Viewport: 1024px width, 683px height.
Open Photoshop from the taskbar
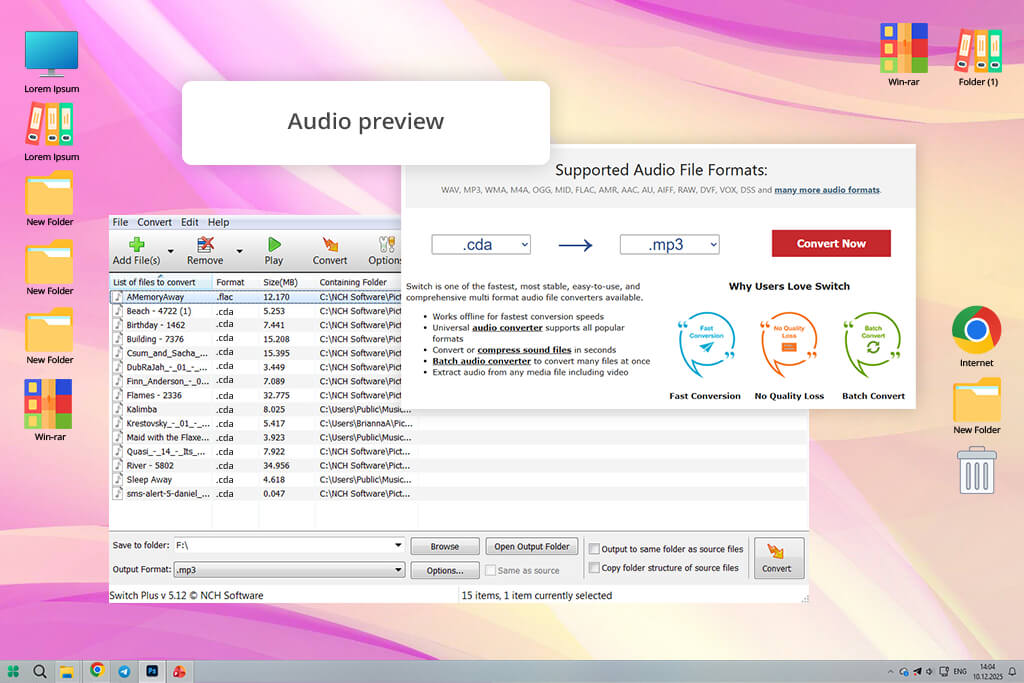click(152, 671)
